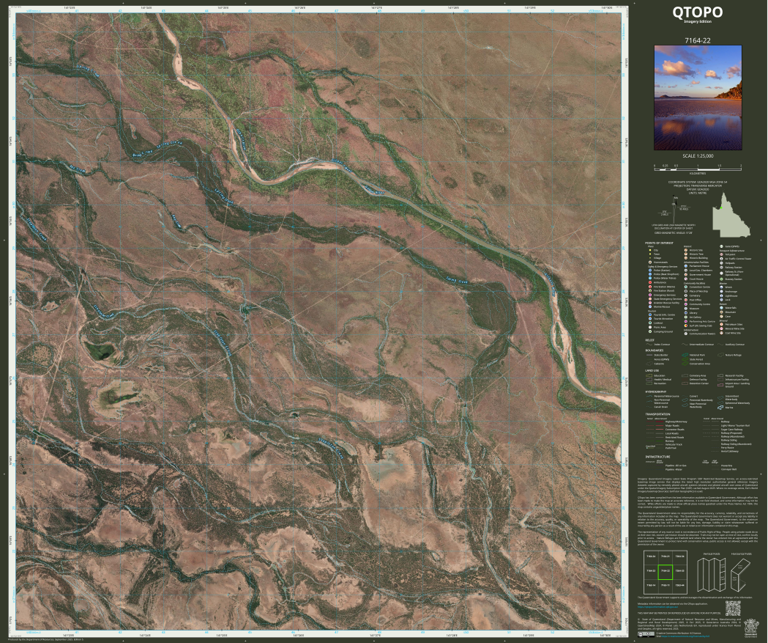
Task: Open the QTopo application web link
Action: pos(658,607)
